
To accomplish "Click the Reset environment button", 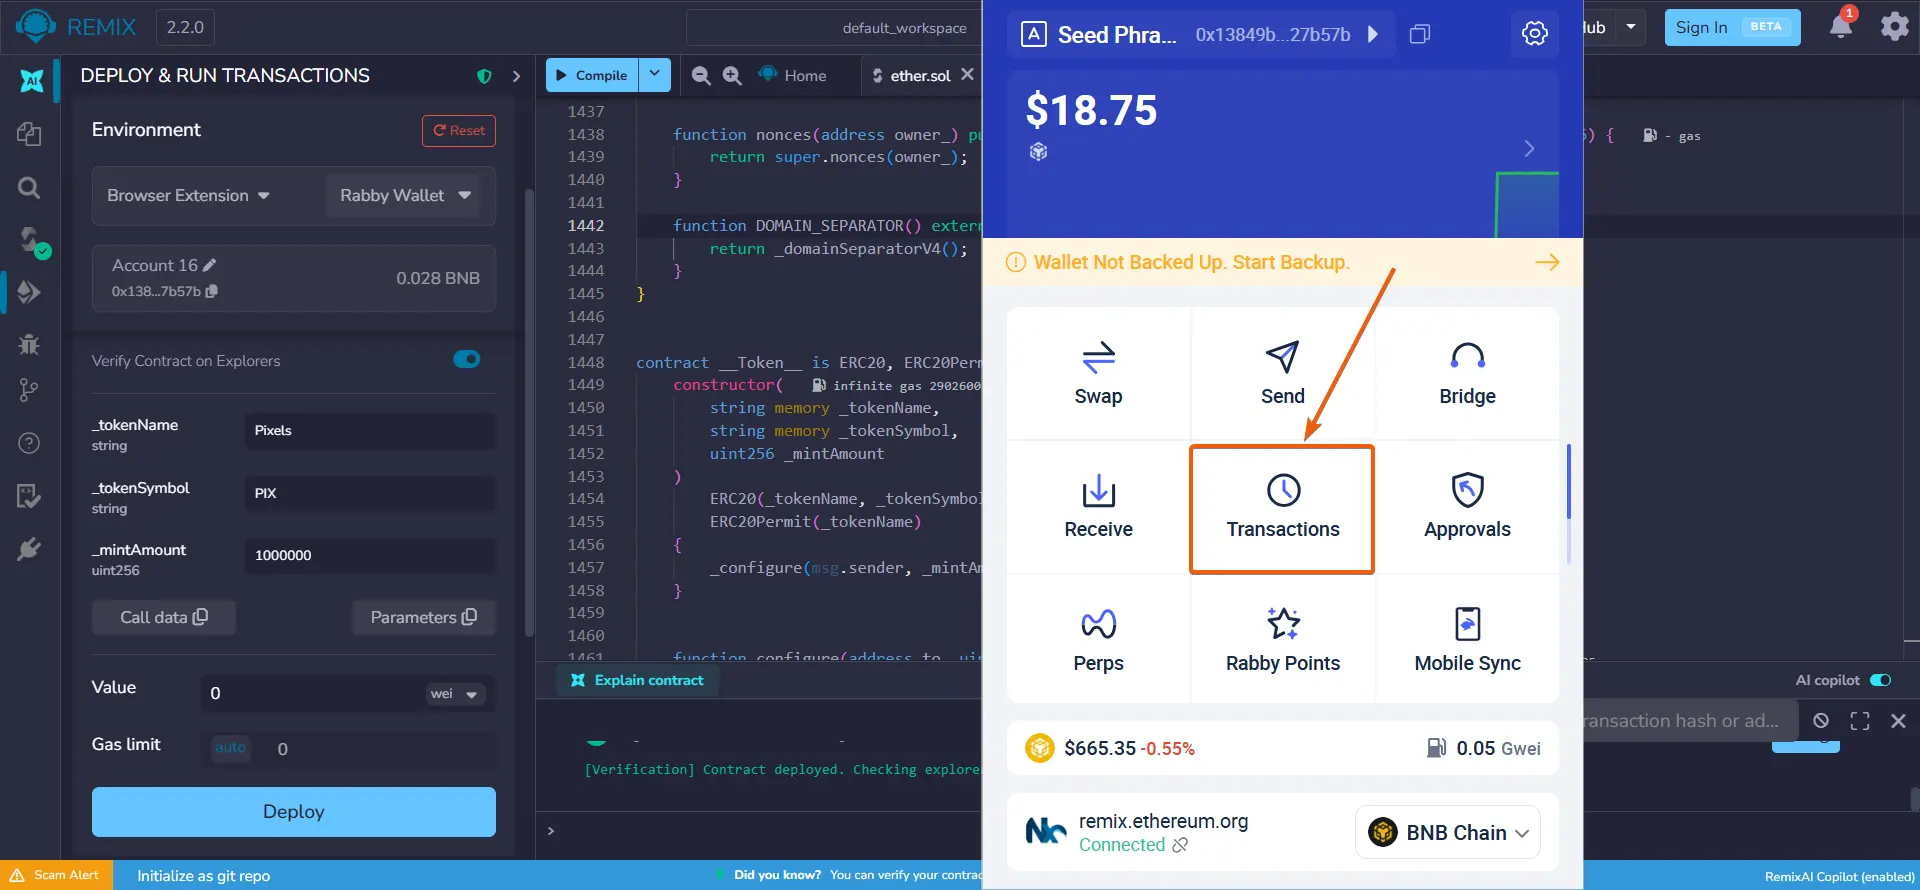I will tap(459, 131).
